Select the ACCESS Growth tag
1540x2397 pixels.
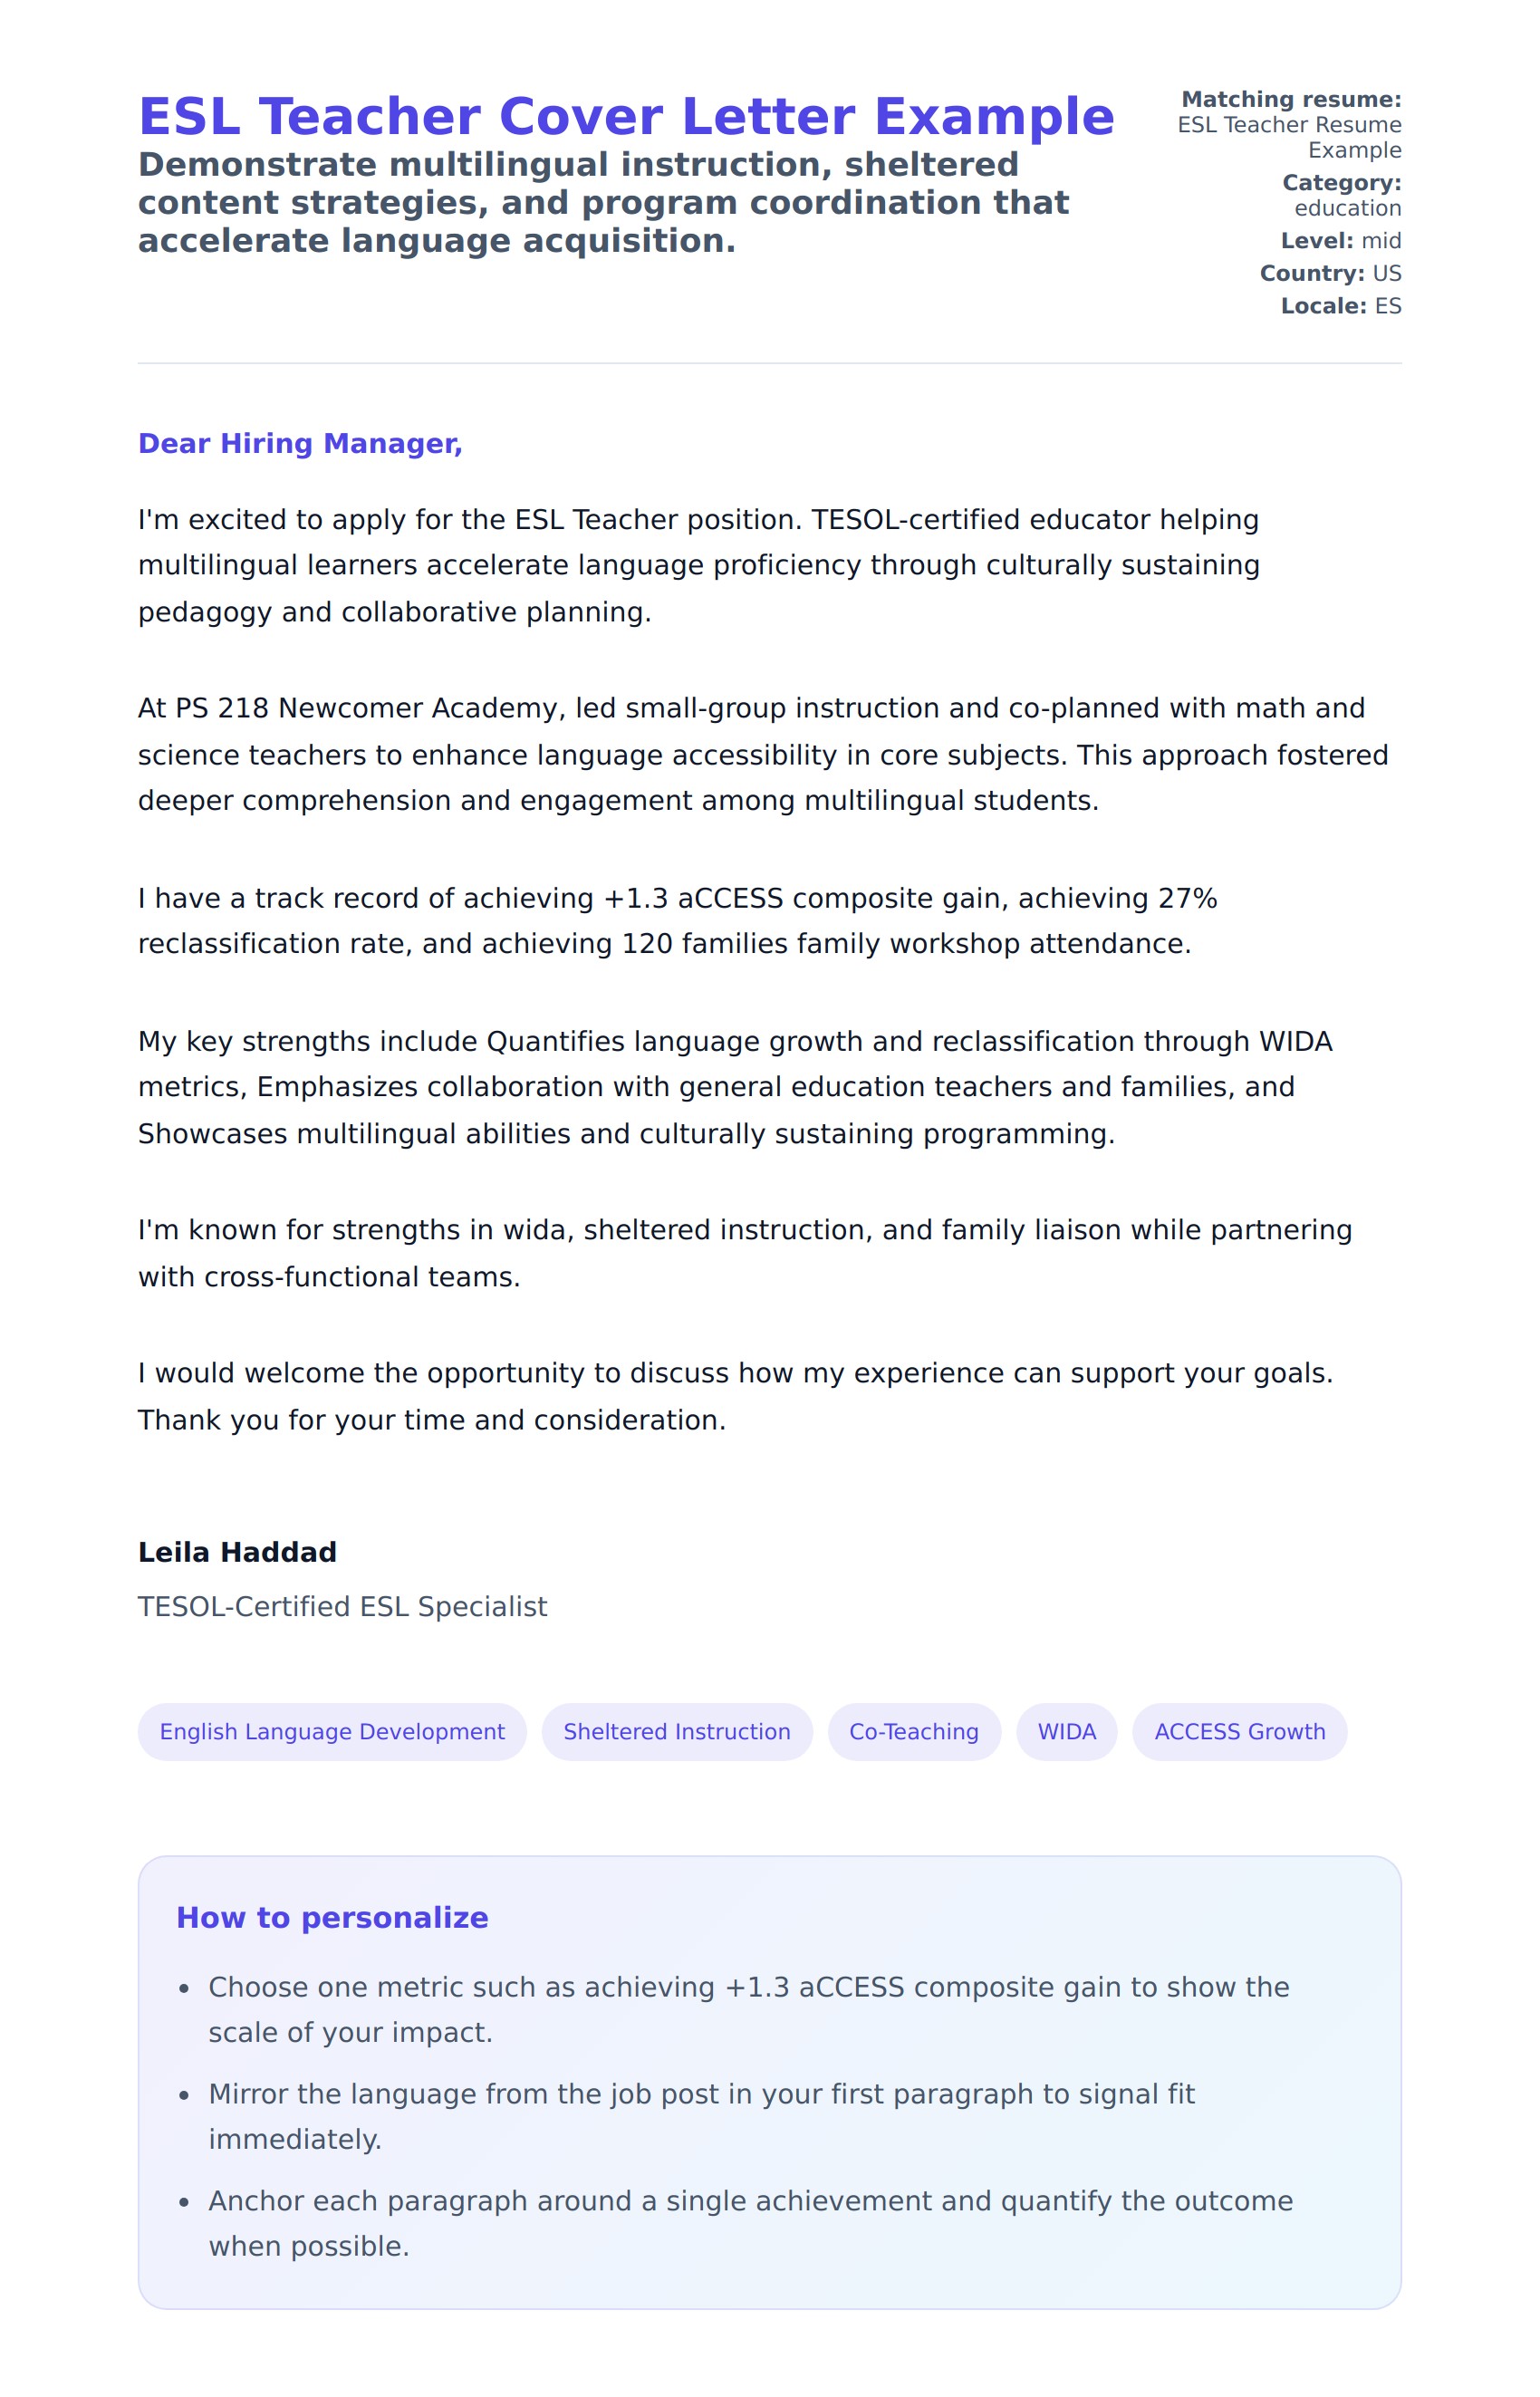tap(1239, 1731)
